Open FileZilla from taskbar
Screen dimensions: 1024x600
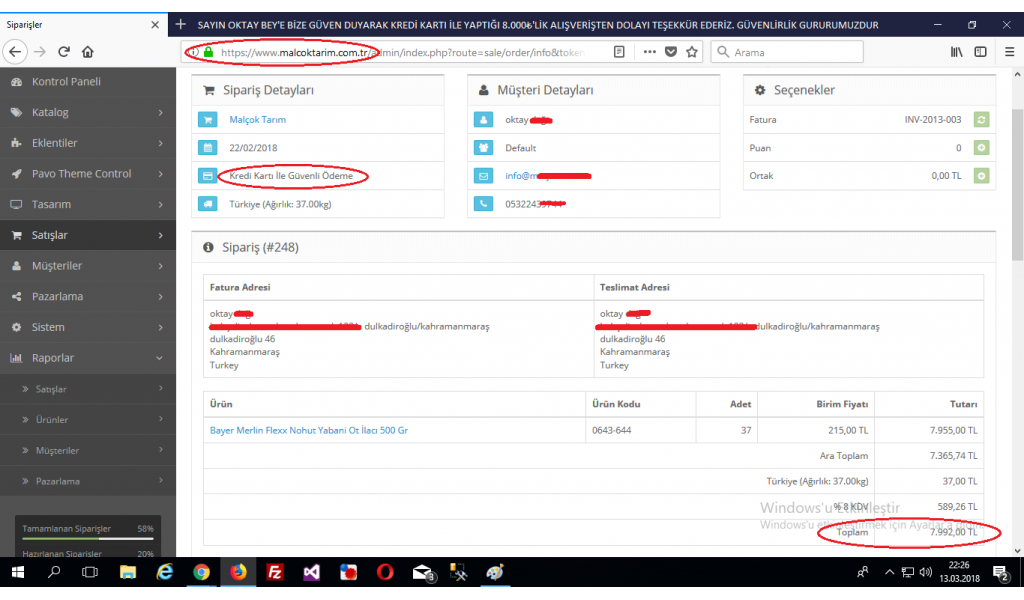[275, 573]
